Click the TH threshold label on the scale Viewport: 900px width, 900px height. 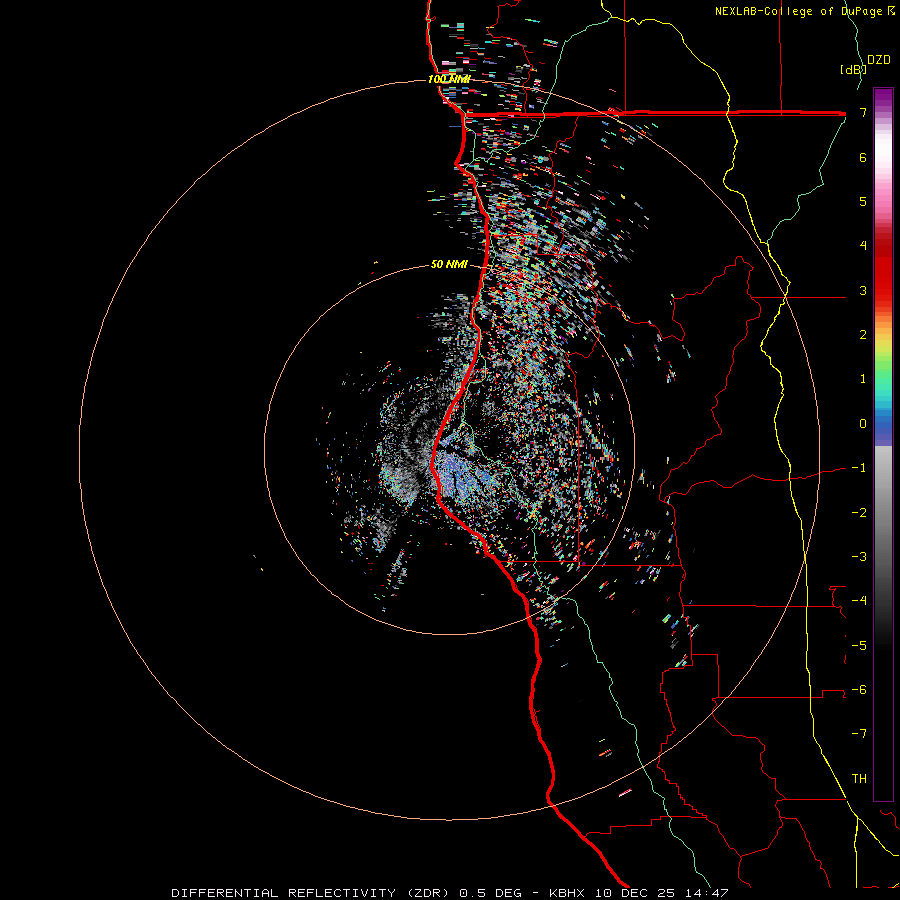[859, 778]
